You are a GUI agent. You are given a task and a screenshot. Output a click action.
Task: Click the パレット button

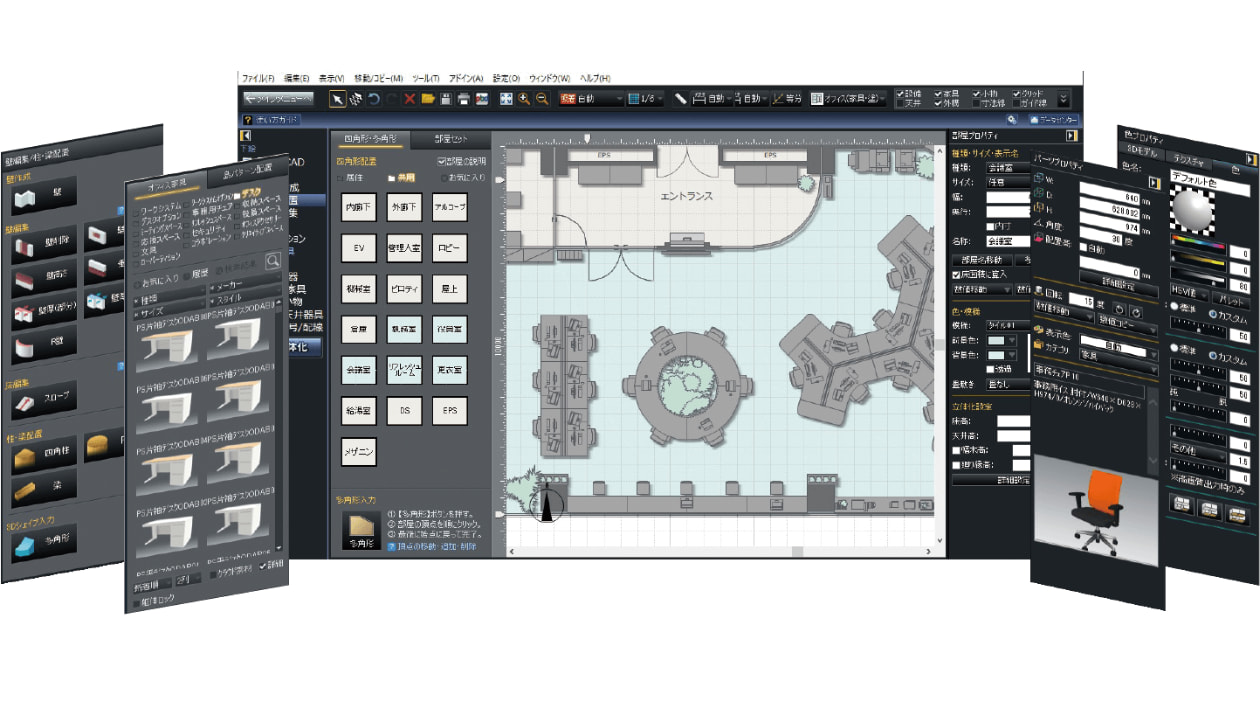(x=1232, y=300)
